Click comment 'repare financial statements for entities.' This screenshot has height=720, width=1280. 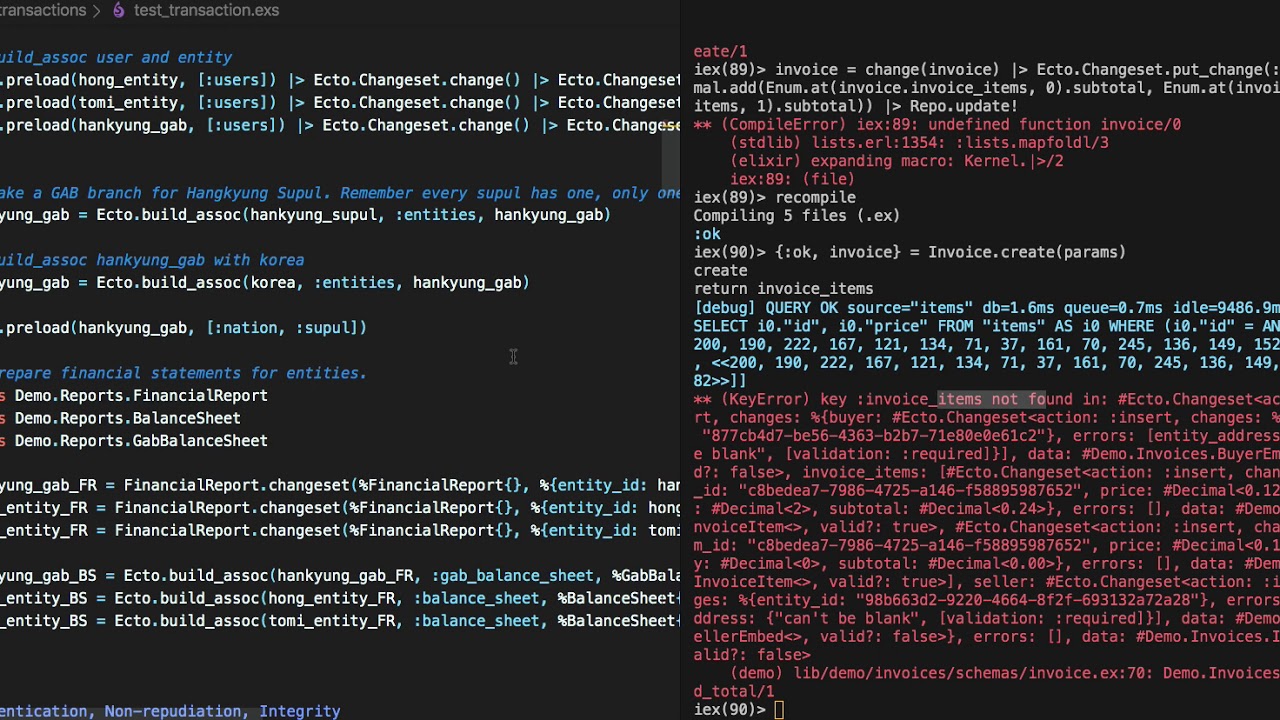tap(184, 373)
